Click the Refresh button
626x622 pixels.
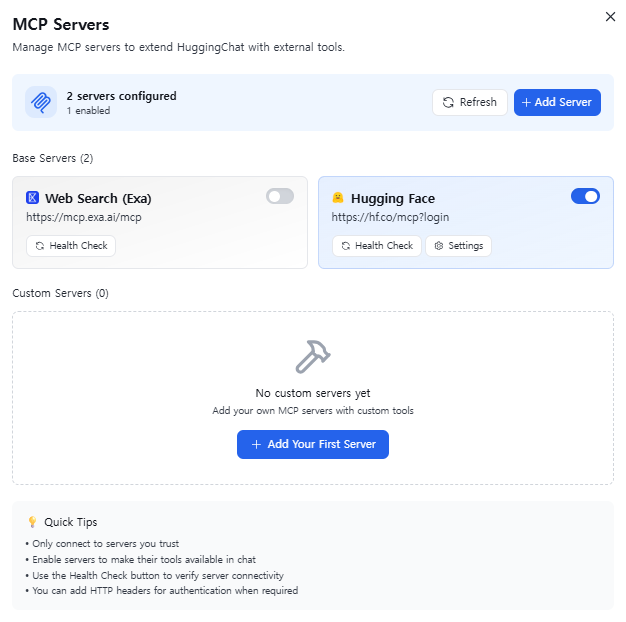[x=470, y=102]
